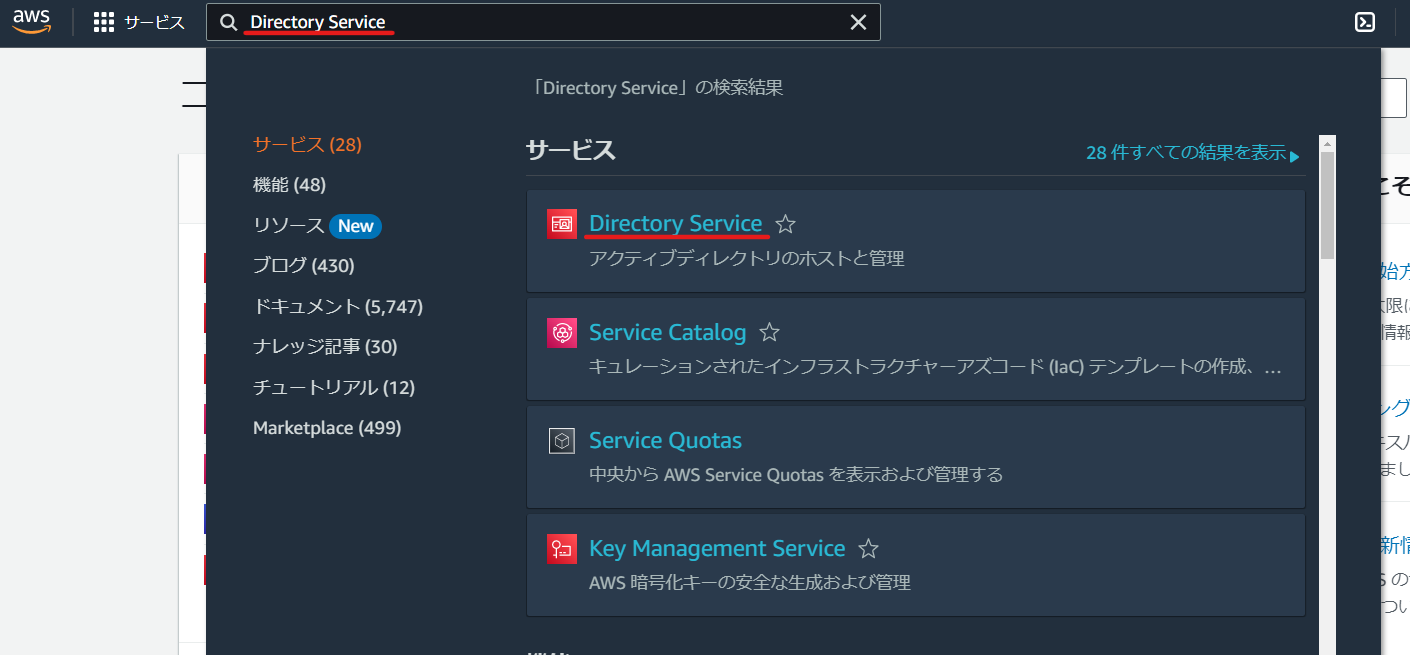
Task: Open the Directory Service link
Action: pyautogui.click(x=676, y=223)
